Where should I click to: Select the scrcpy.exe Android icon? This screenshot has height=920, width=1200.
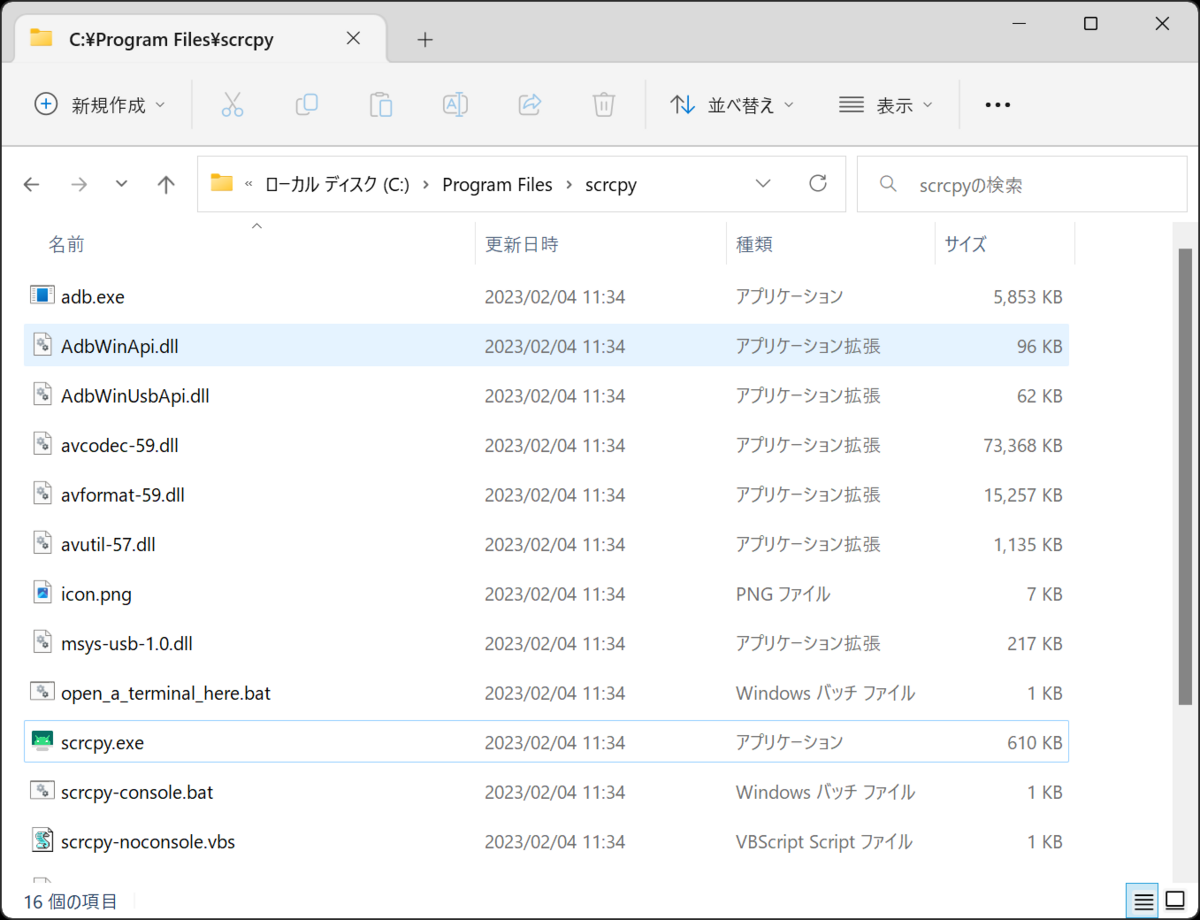click(42, 742)
